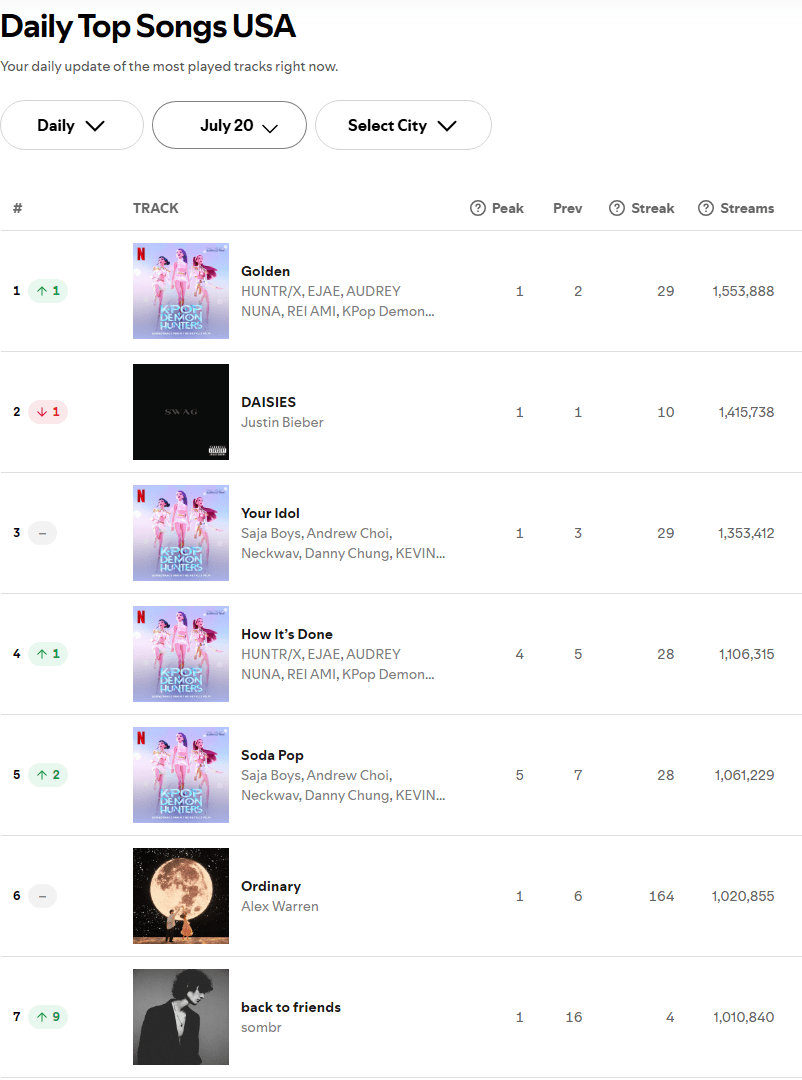Click the Ordinary moon album artwork
The width and height of the screenshot is (802, 1080).
[181, 896]
